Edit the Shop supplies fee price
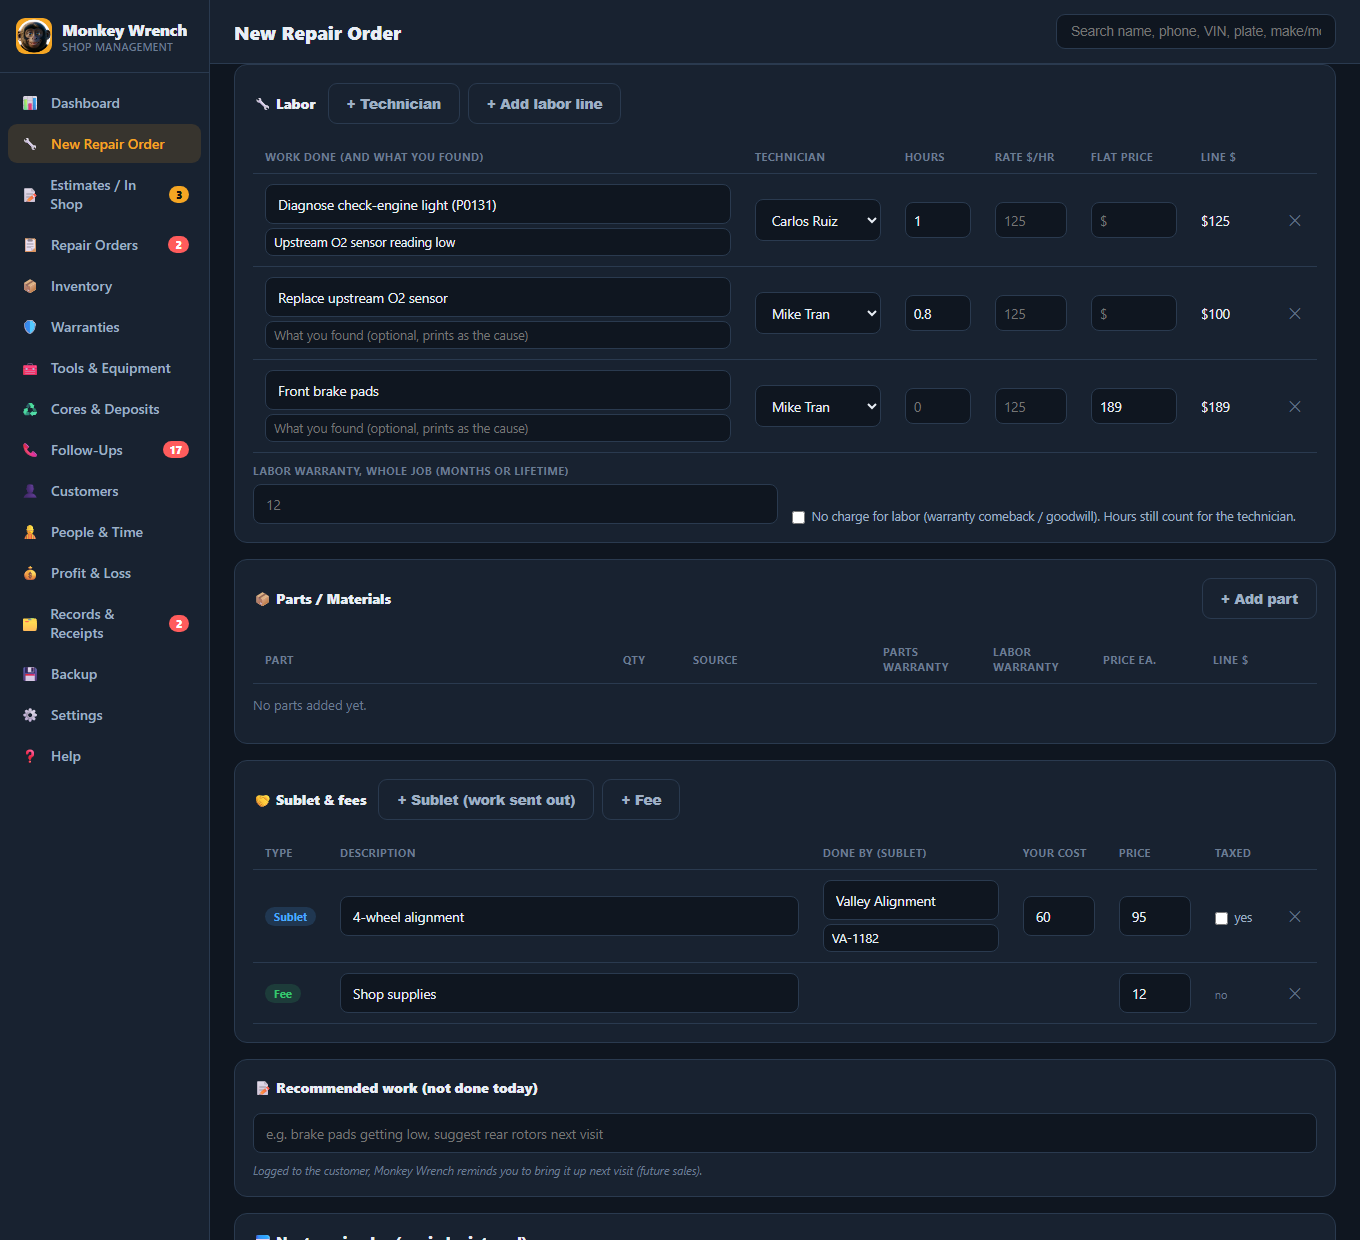Screen dimensions: 1360x1240 click(1155, 994)
